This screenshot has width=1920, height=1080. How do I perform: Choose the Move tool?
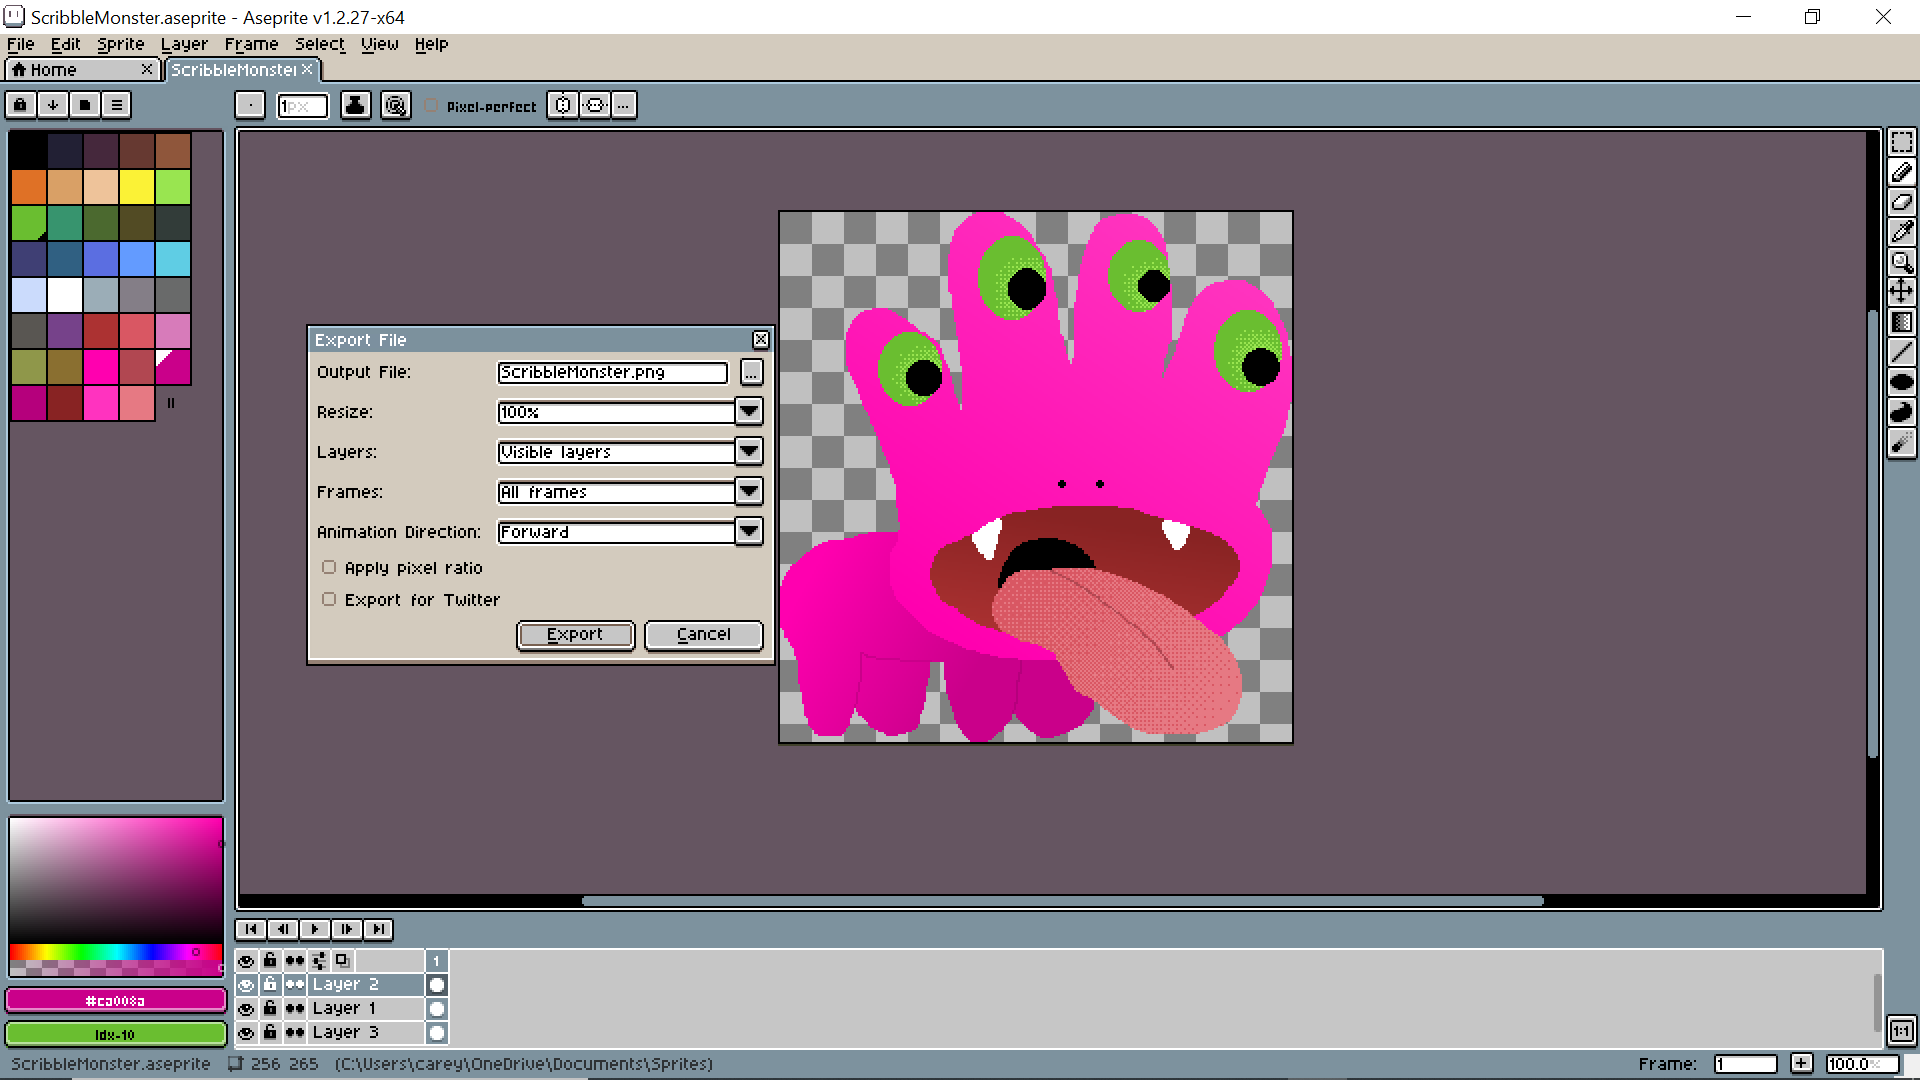(x=1903, y=292)
